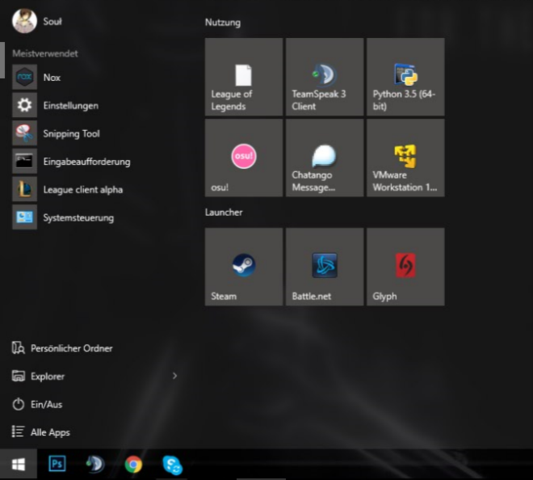This screenshot has height=480, width=533.
Task: Open the Steam tile
Action: tap(244, 267)
